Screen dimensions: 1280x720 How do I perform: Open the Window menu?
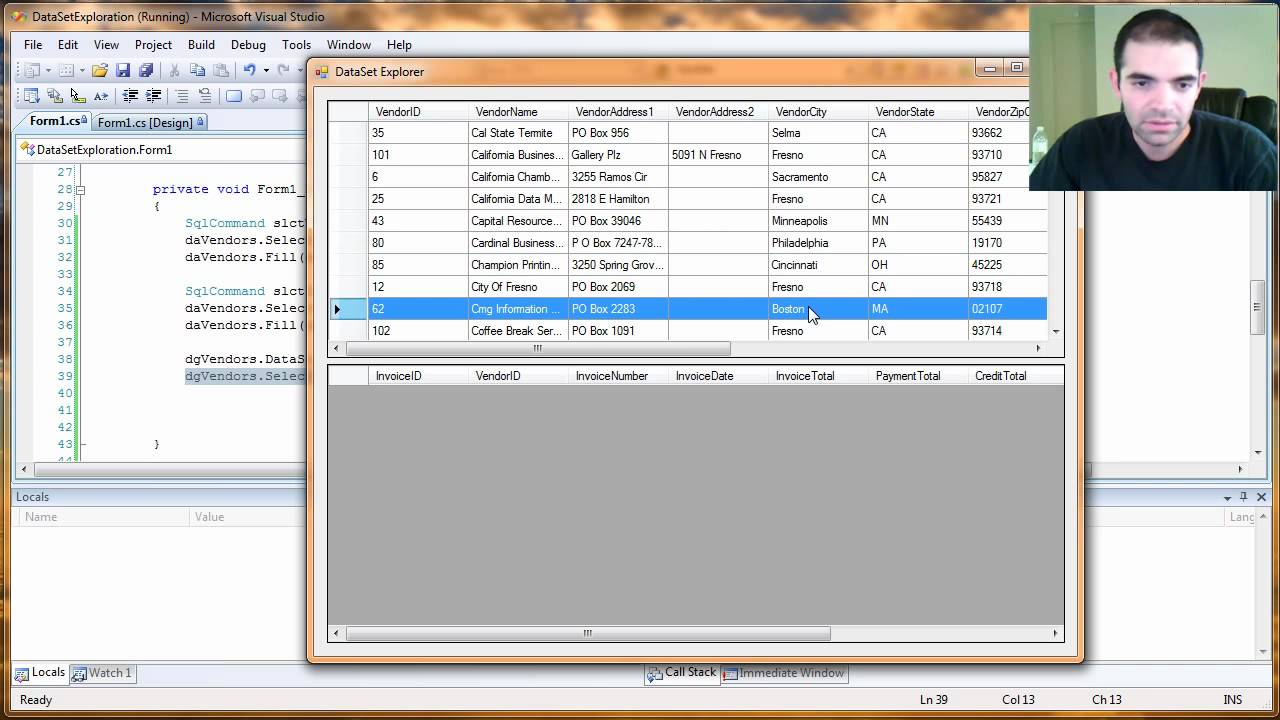click(349, 45)
